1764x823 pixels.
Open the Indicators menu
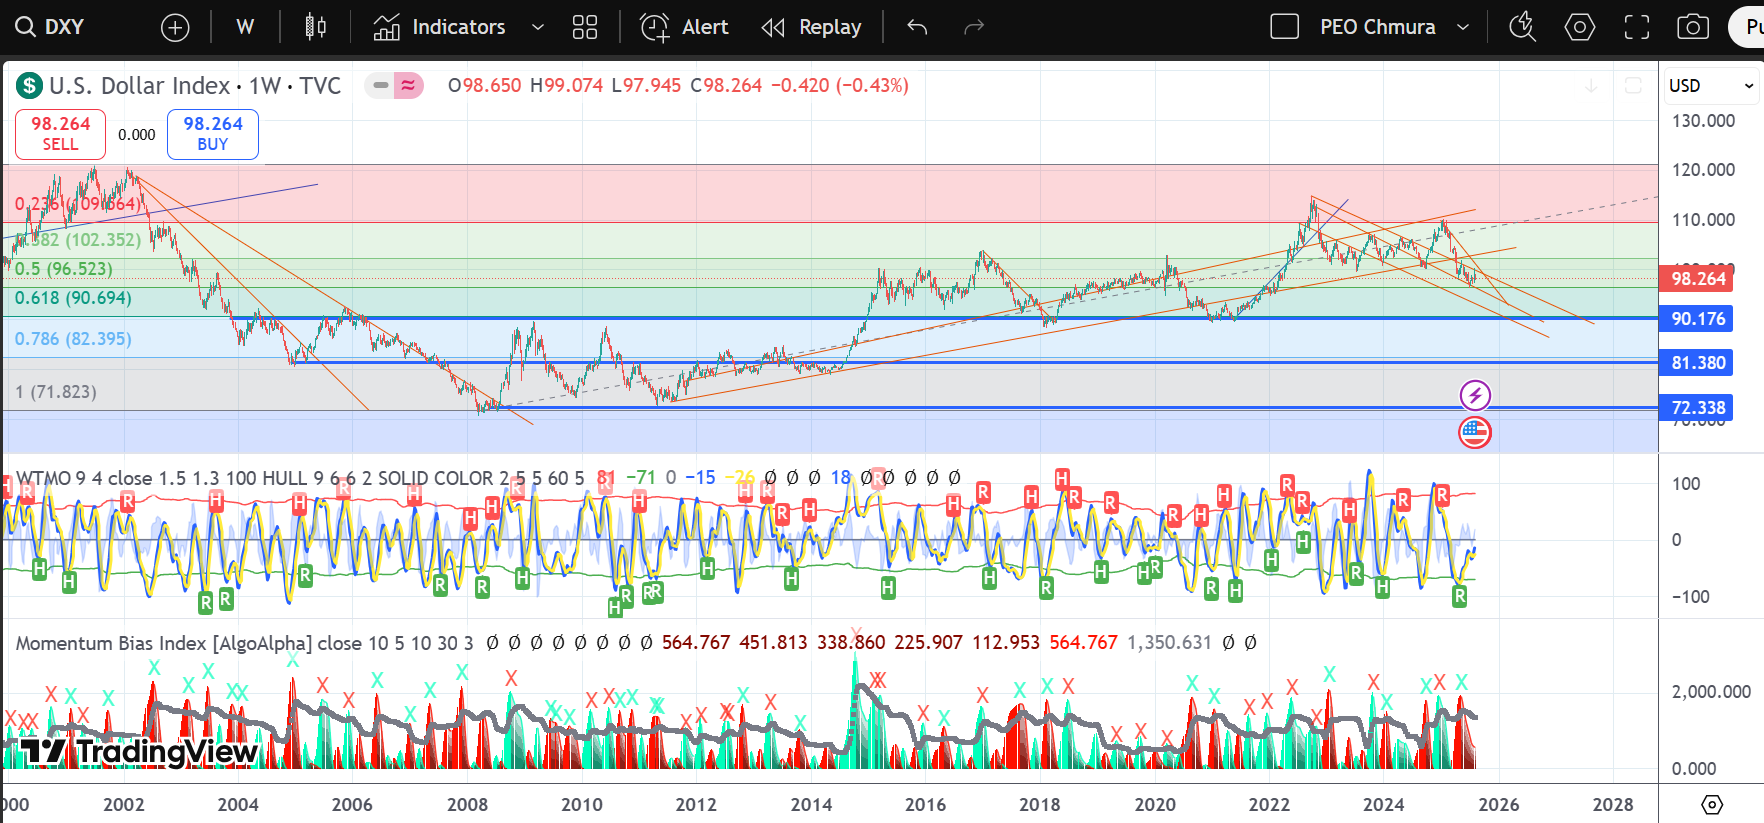tap(440, 27)
